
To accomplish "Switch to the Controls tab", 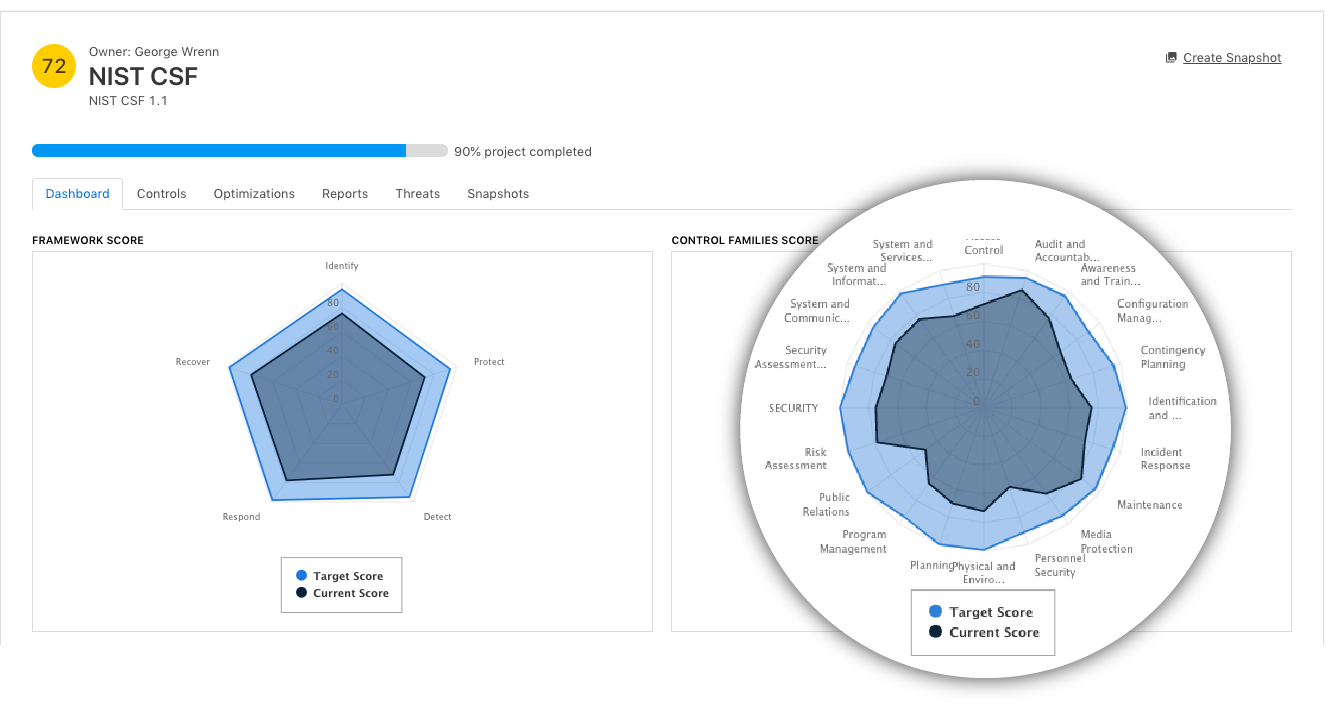I will [x=162, y=194].
